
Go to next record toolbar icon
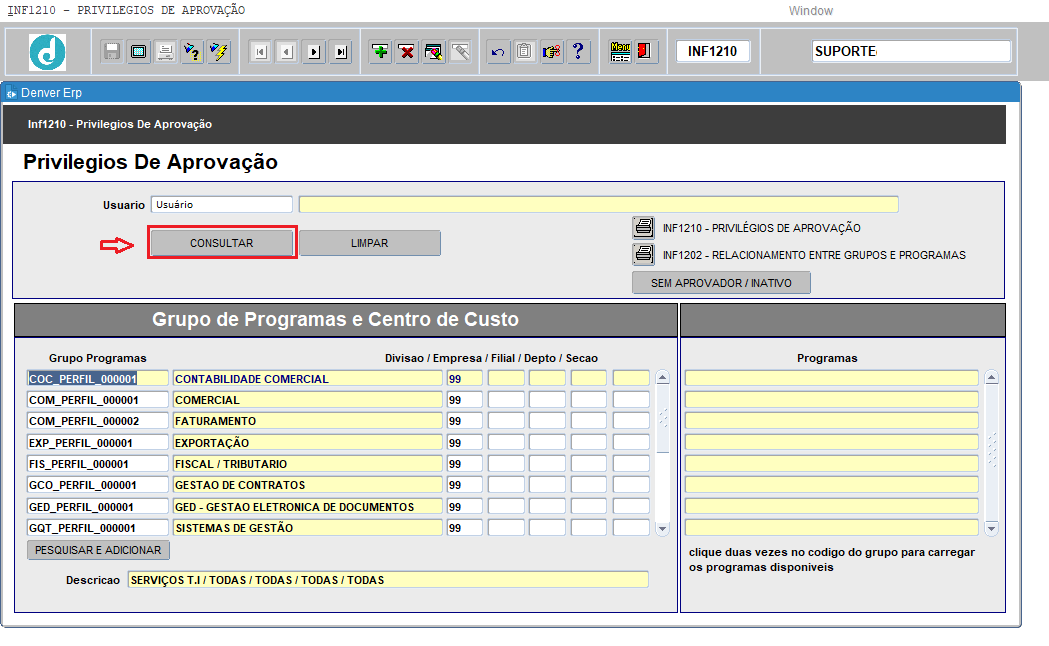pos(314,51)
